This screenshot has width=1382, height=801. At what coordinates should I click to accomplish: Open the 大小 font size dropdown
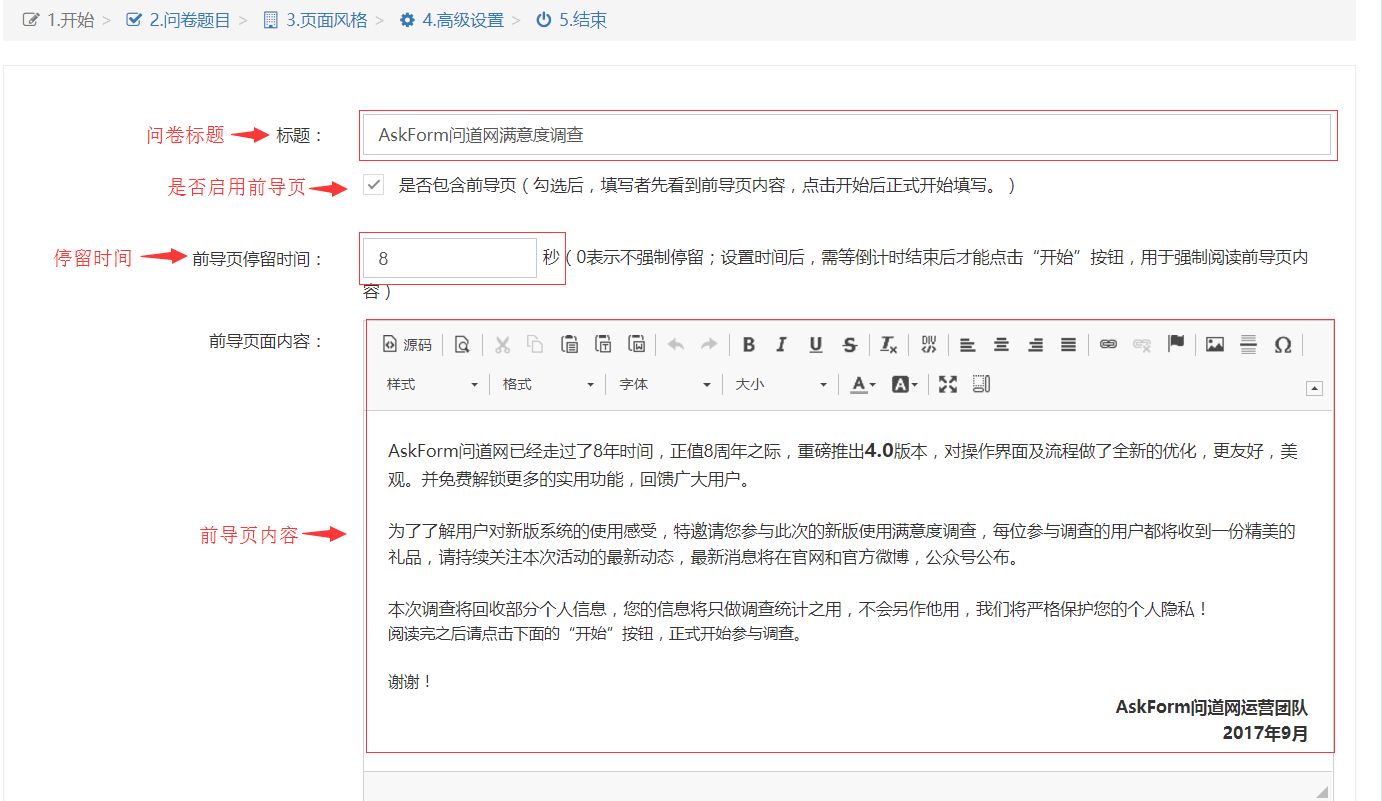click(x=781, y=384)
